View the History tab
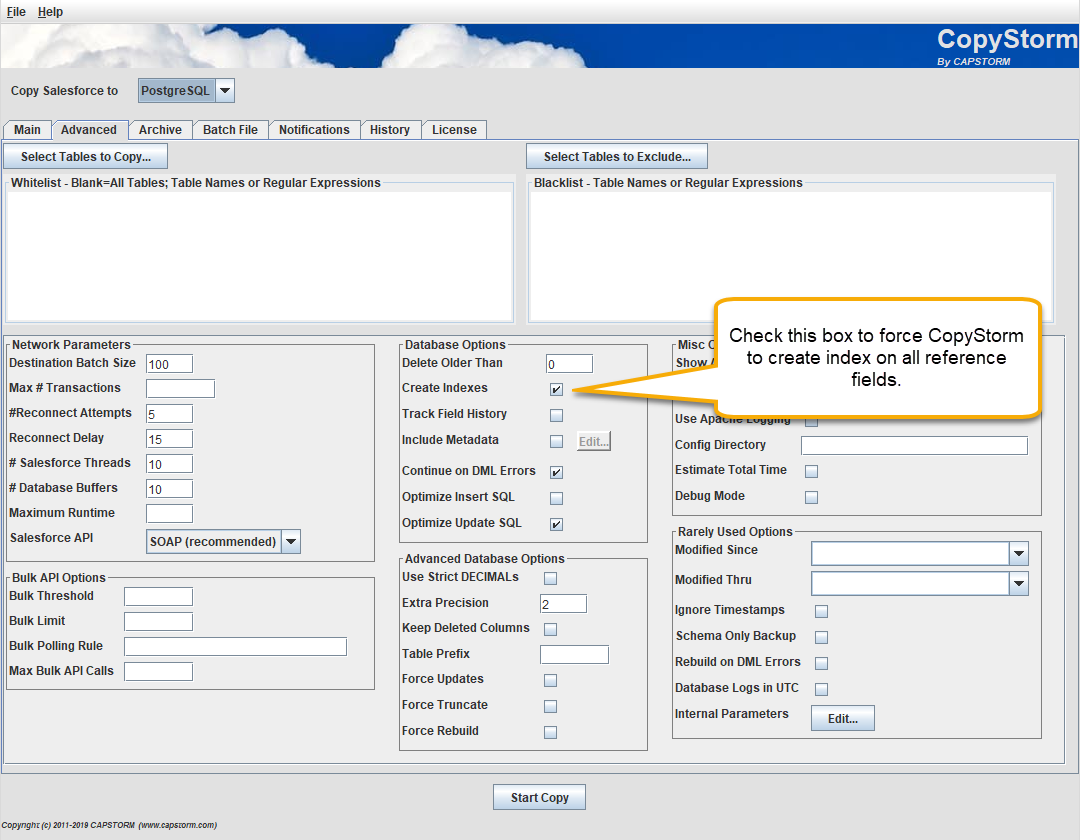 [390, 129]
